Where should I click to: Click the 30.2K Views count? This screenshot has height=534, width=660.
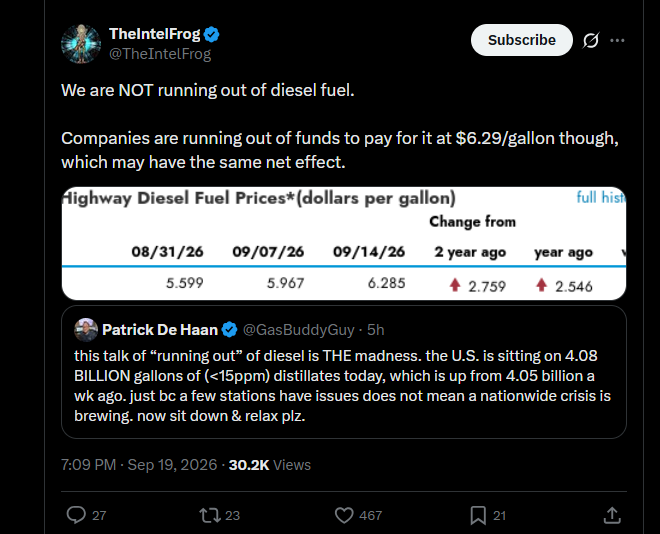(x=270, y=465)
